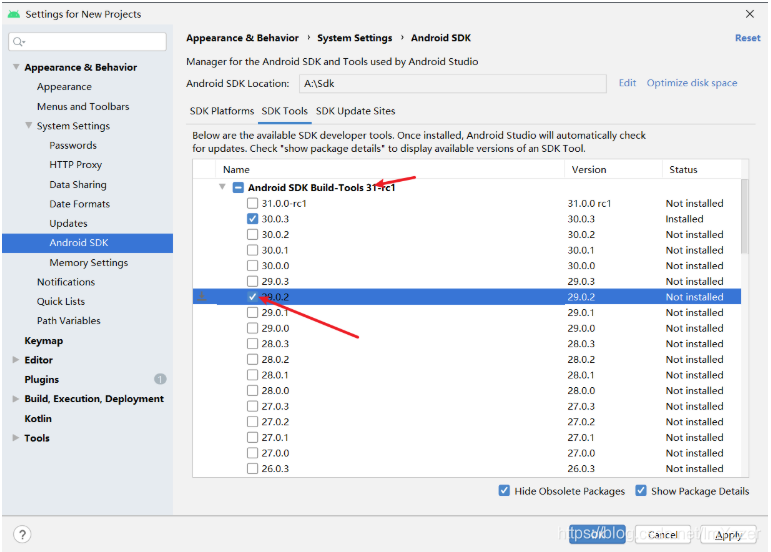Click the Reset link
This screenshot has height=552, width=771.
coord(747,38)
